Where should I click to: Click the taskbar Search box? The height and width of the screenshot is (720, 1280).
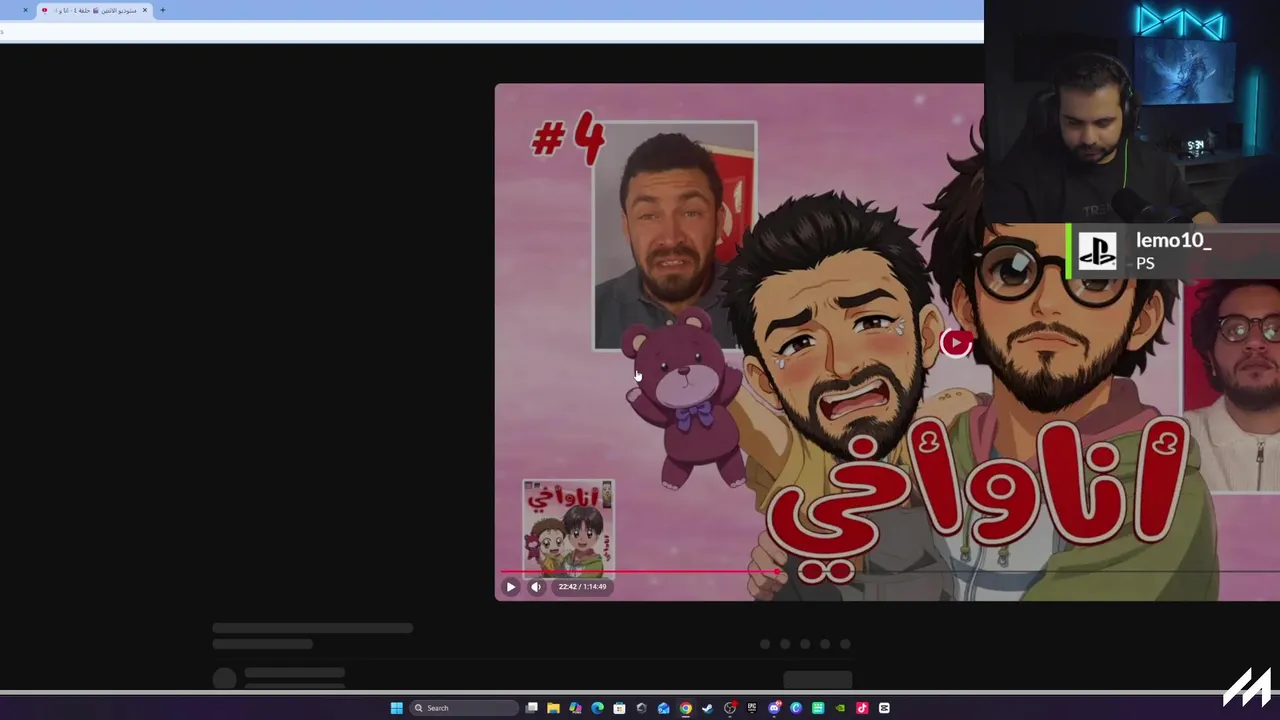click(x=464, y=708)
